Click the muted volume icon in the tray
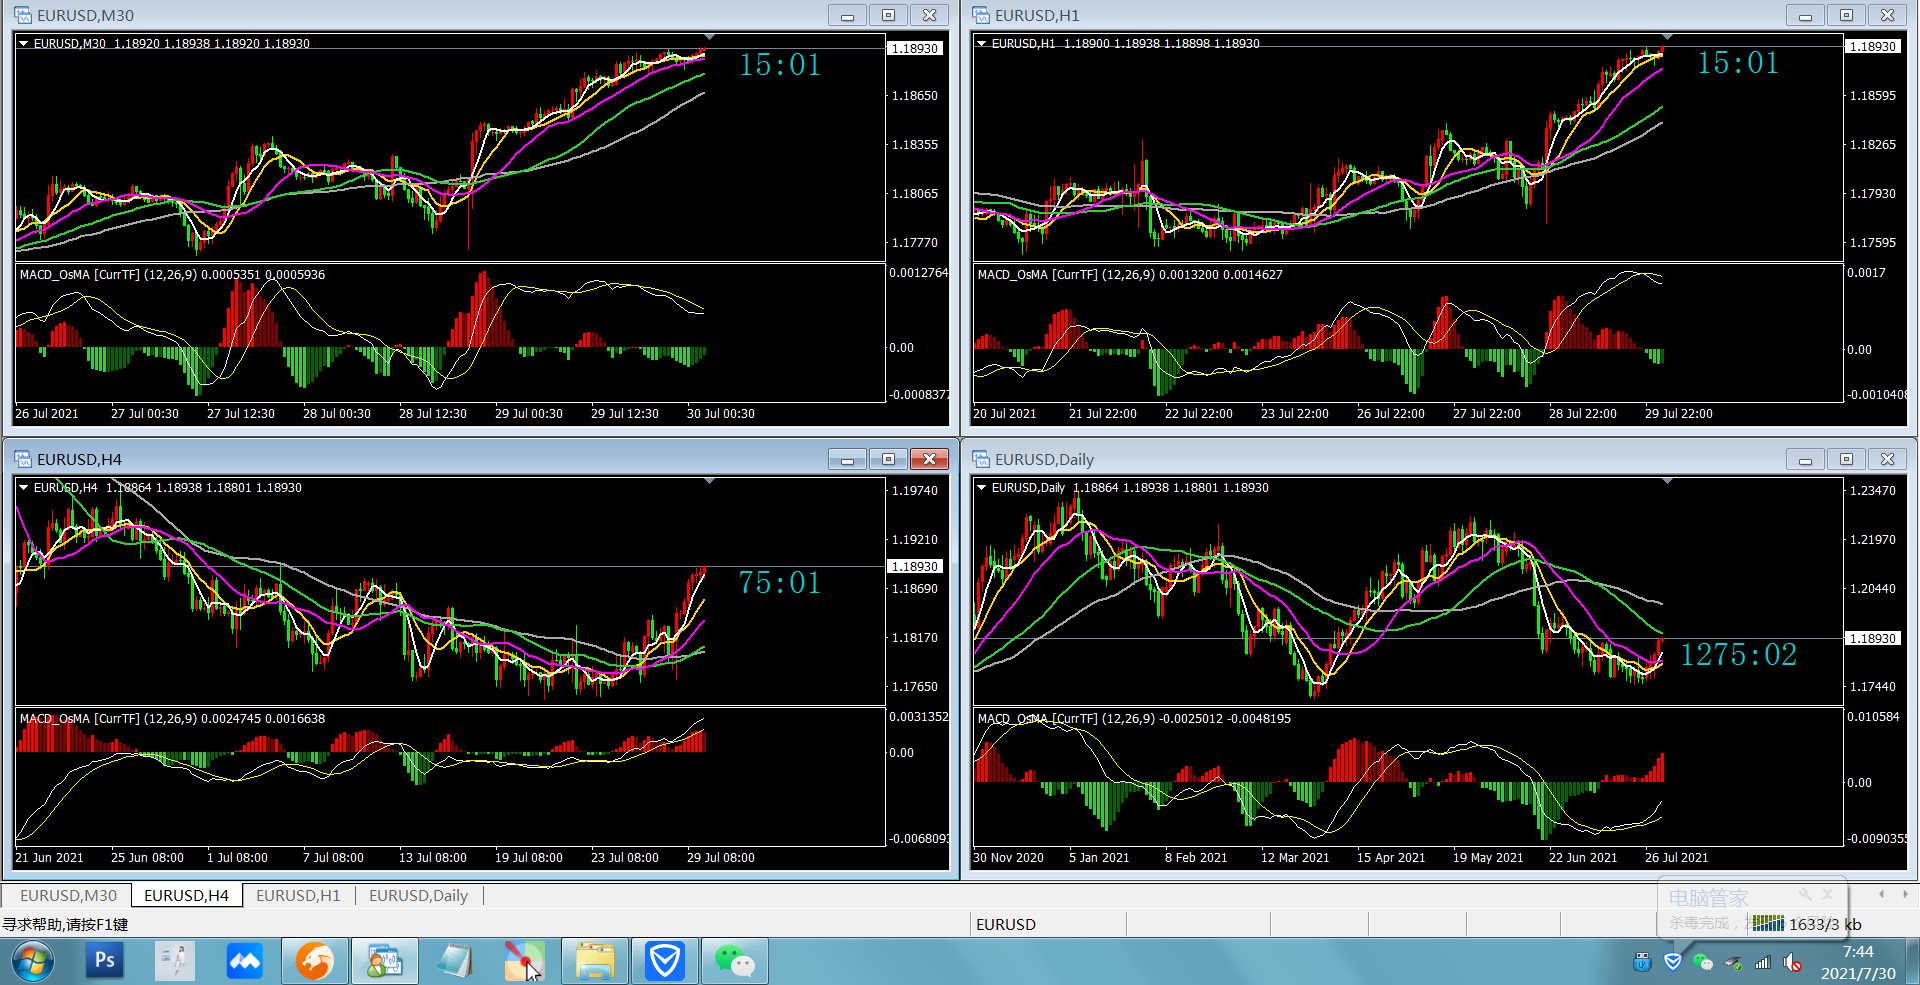Screen dimensions: 1920x985 [1793, 963]
